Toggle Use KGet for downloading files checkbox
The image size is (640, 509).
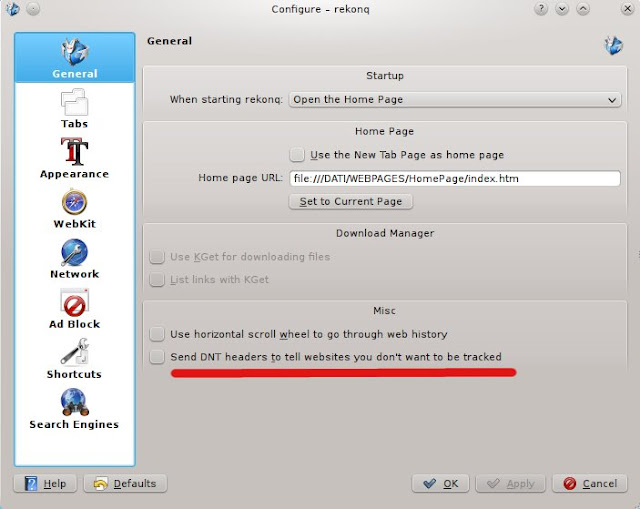[x=157, y=257]
